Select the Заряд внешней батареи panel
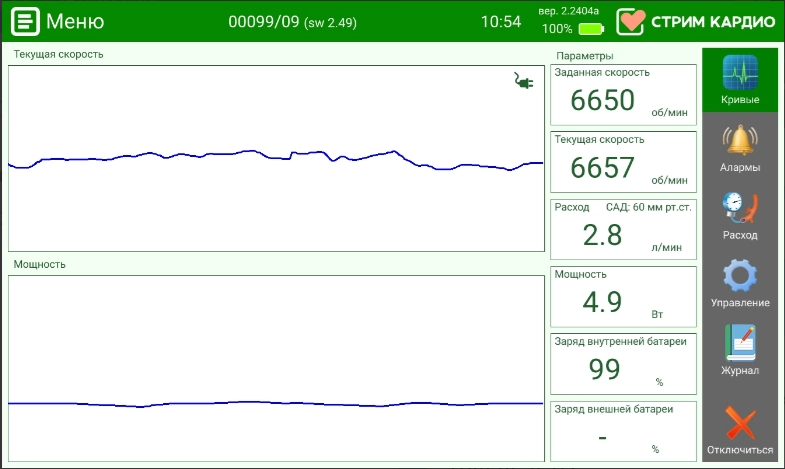This screenshot has height=469, width=785. pyautogui.click(x=623, y=430)
